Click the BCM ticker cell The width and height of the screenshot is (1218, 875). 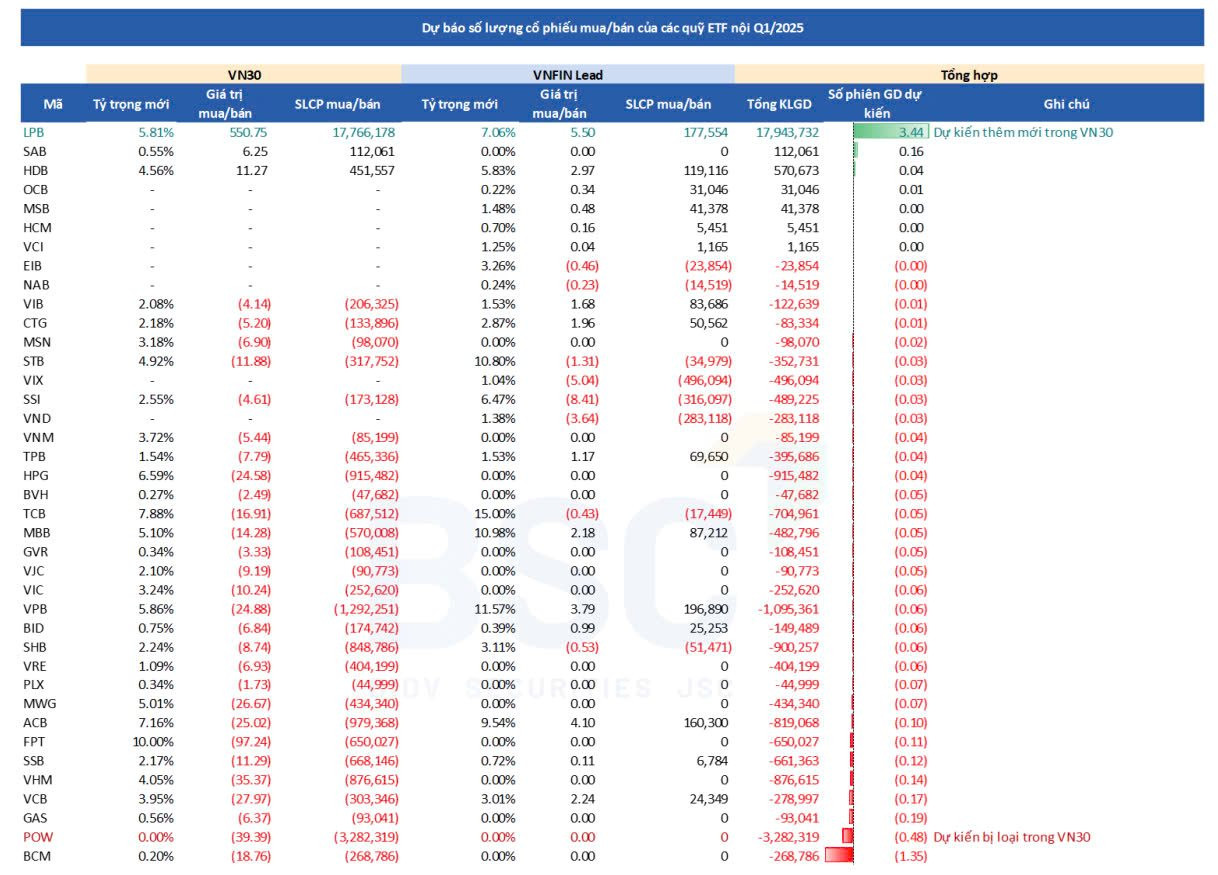35,855
